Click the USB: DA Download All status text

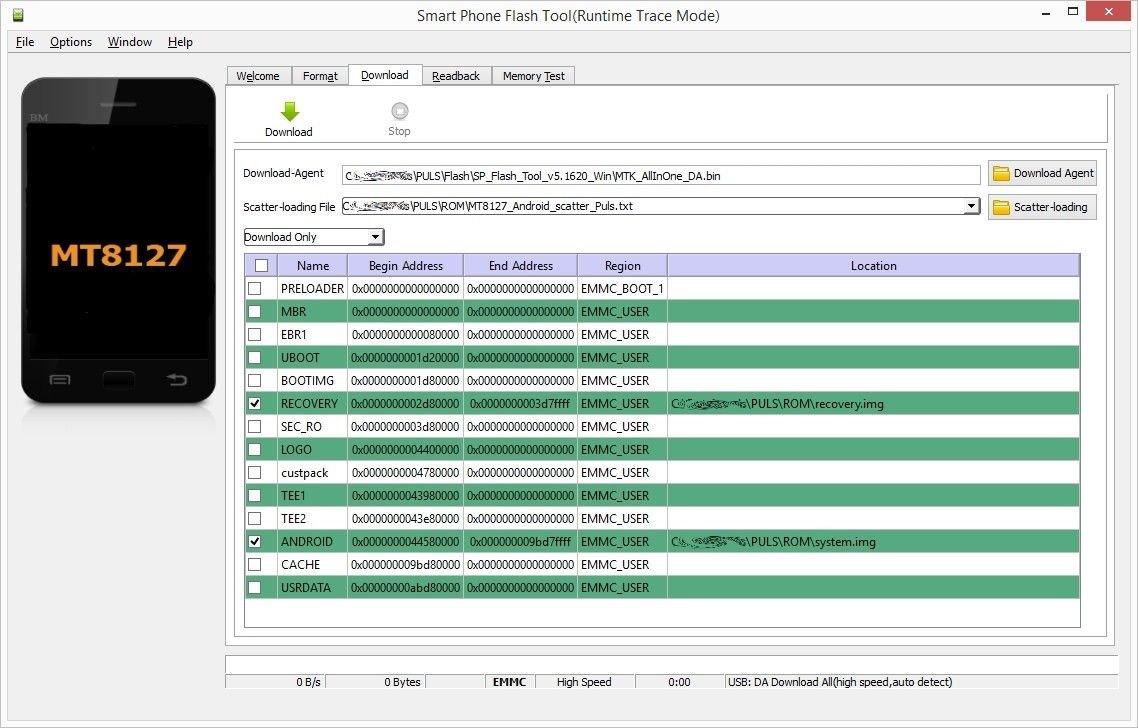pos(840,682)
